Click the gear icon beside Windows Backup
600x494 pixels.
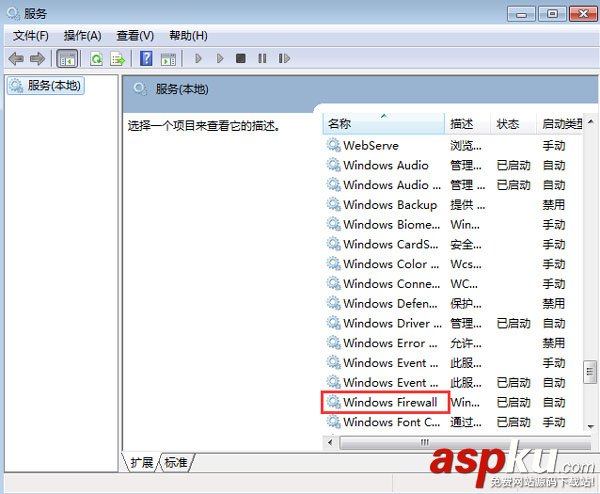tap(334, 205)
